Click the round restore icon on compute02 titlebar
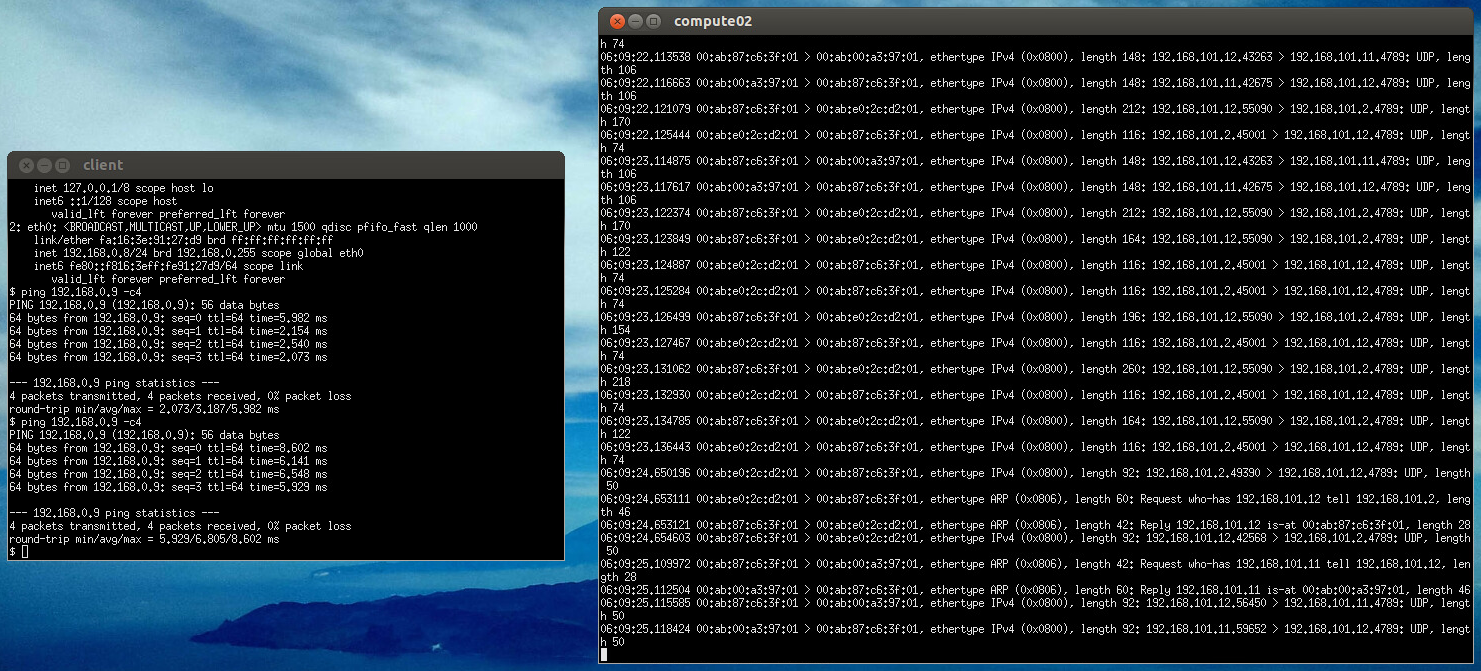 point(651,20)
